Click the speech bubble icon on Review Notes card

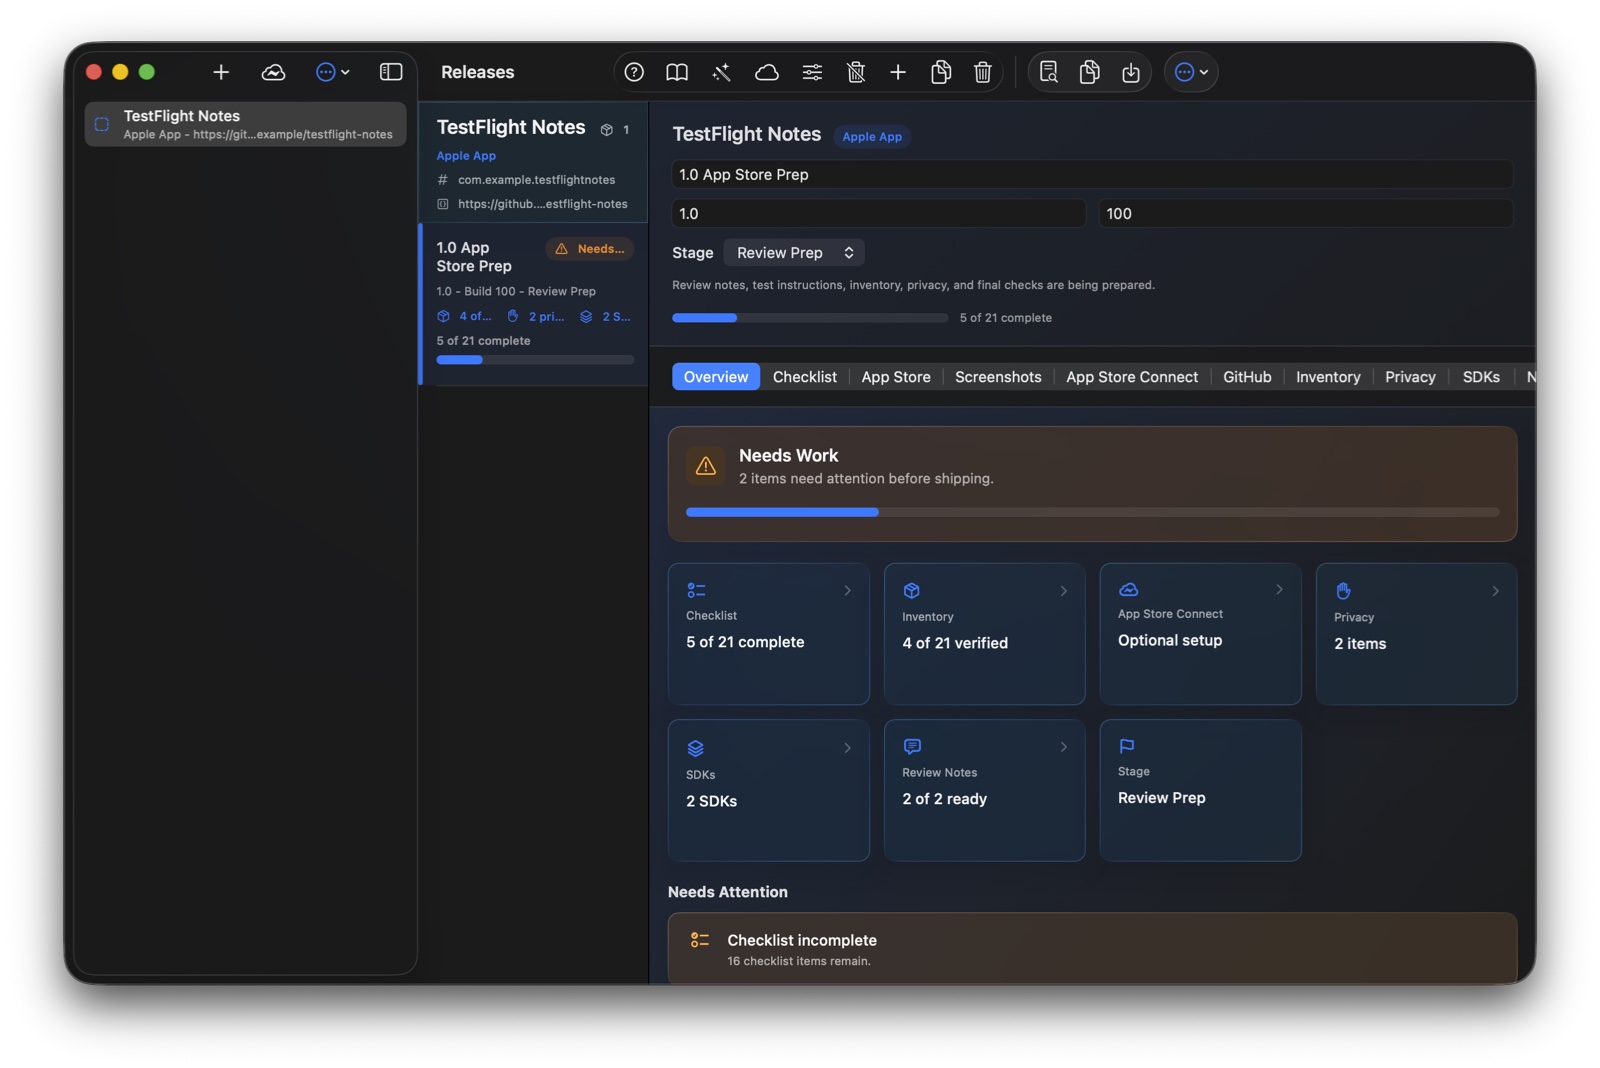pos(912,747)
